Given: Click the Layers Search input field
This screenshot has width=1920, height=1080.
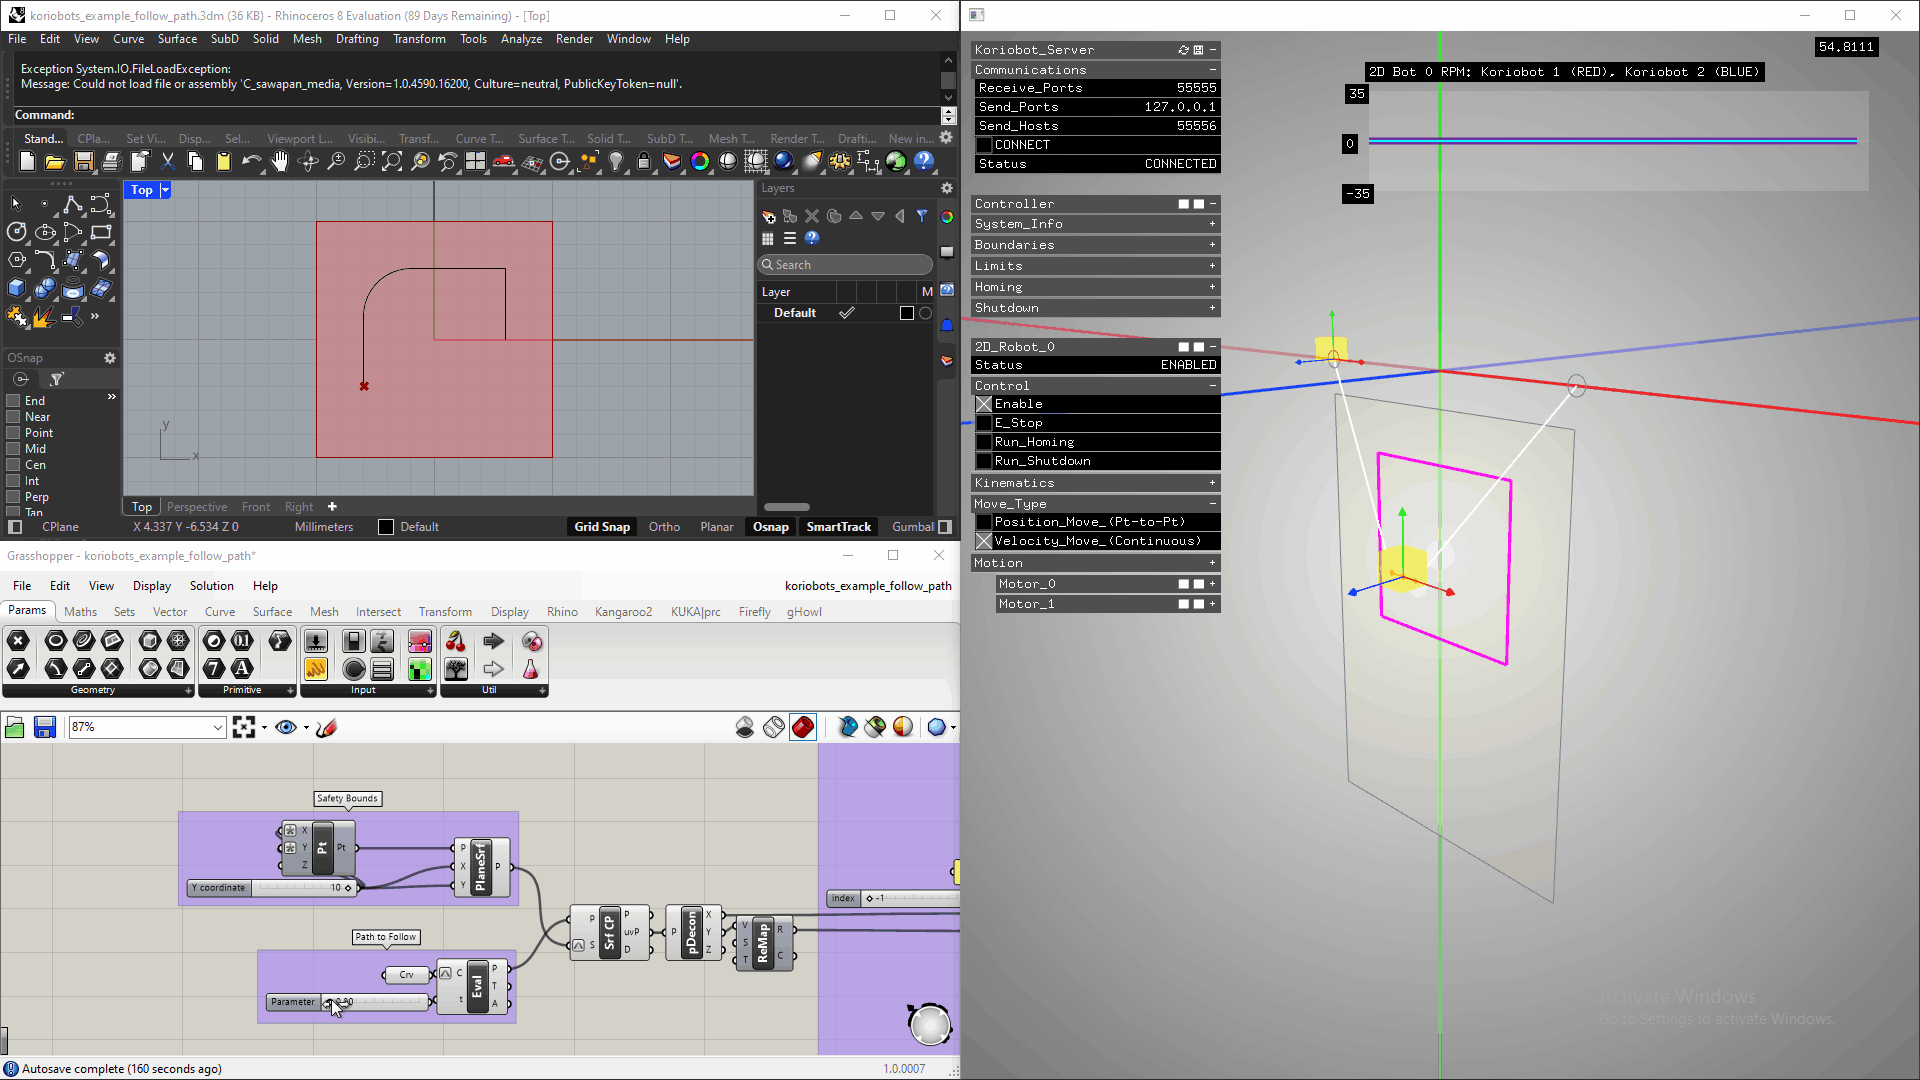Looking at the screenshot, I should [845, 265].
